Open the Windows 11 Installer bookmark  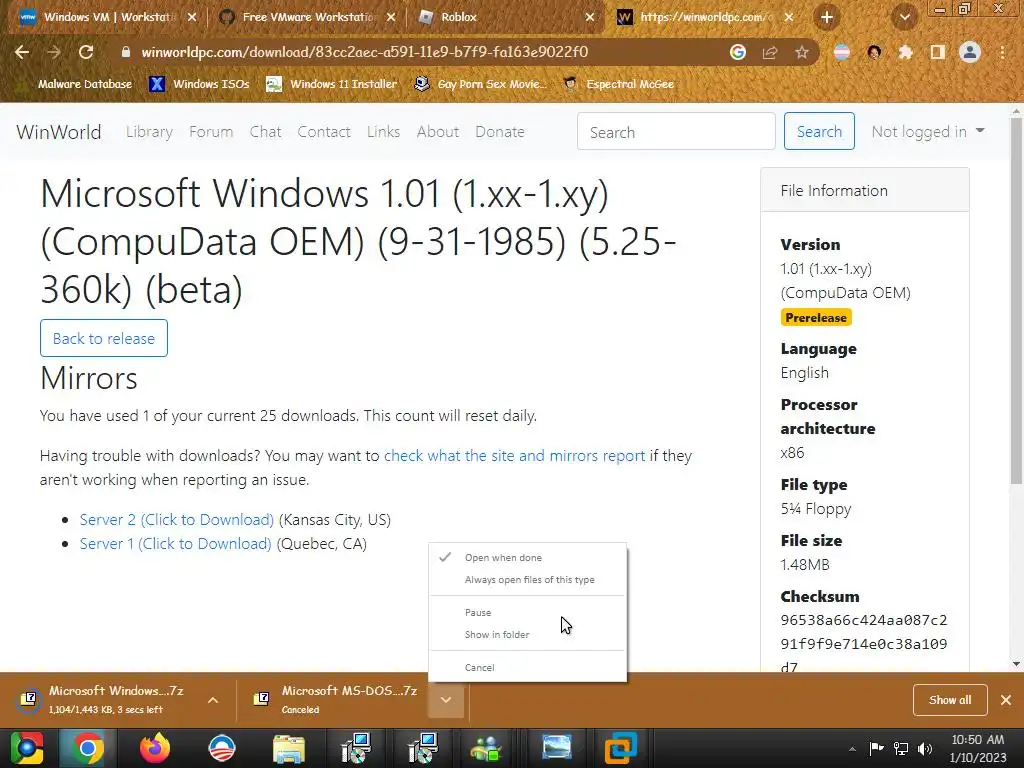coord(332,84)
